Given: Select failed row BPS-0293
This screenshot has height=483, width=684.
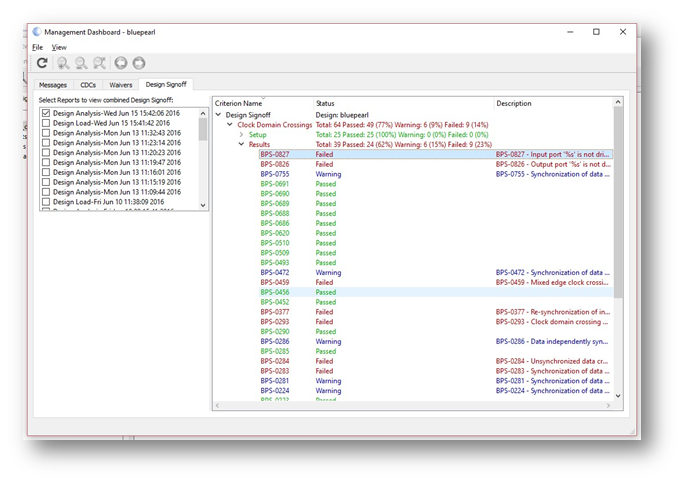Looking at the screenshot, I should click(435, 322).
